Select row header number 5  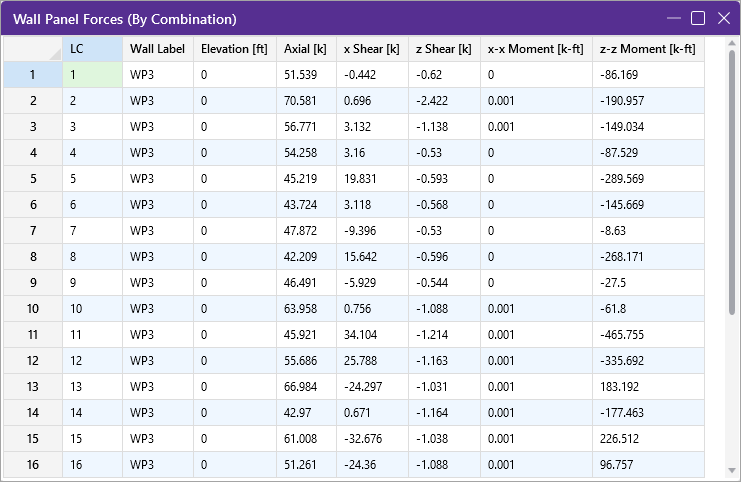32,179
